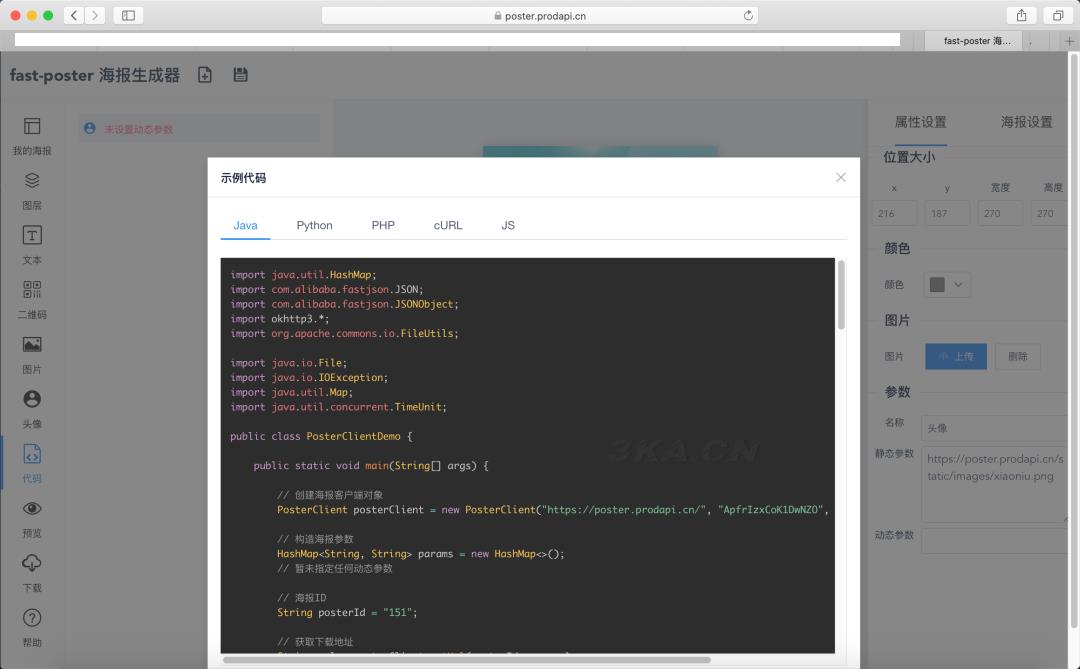Expand the 颜色 color picker dropdown
The height and width of the screenshot is (669, 1080).
point(947,285)
